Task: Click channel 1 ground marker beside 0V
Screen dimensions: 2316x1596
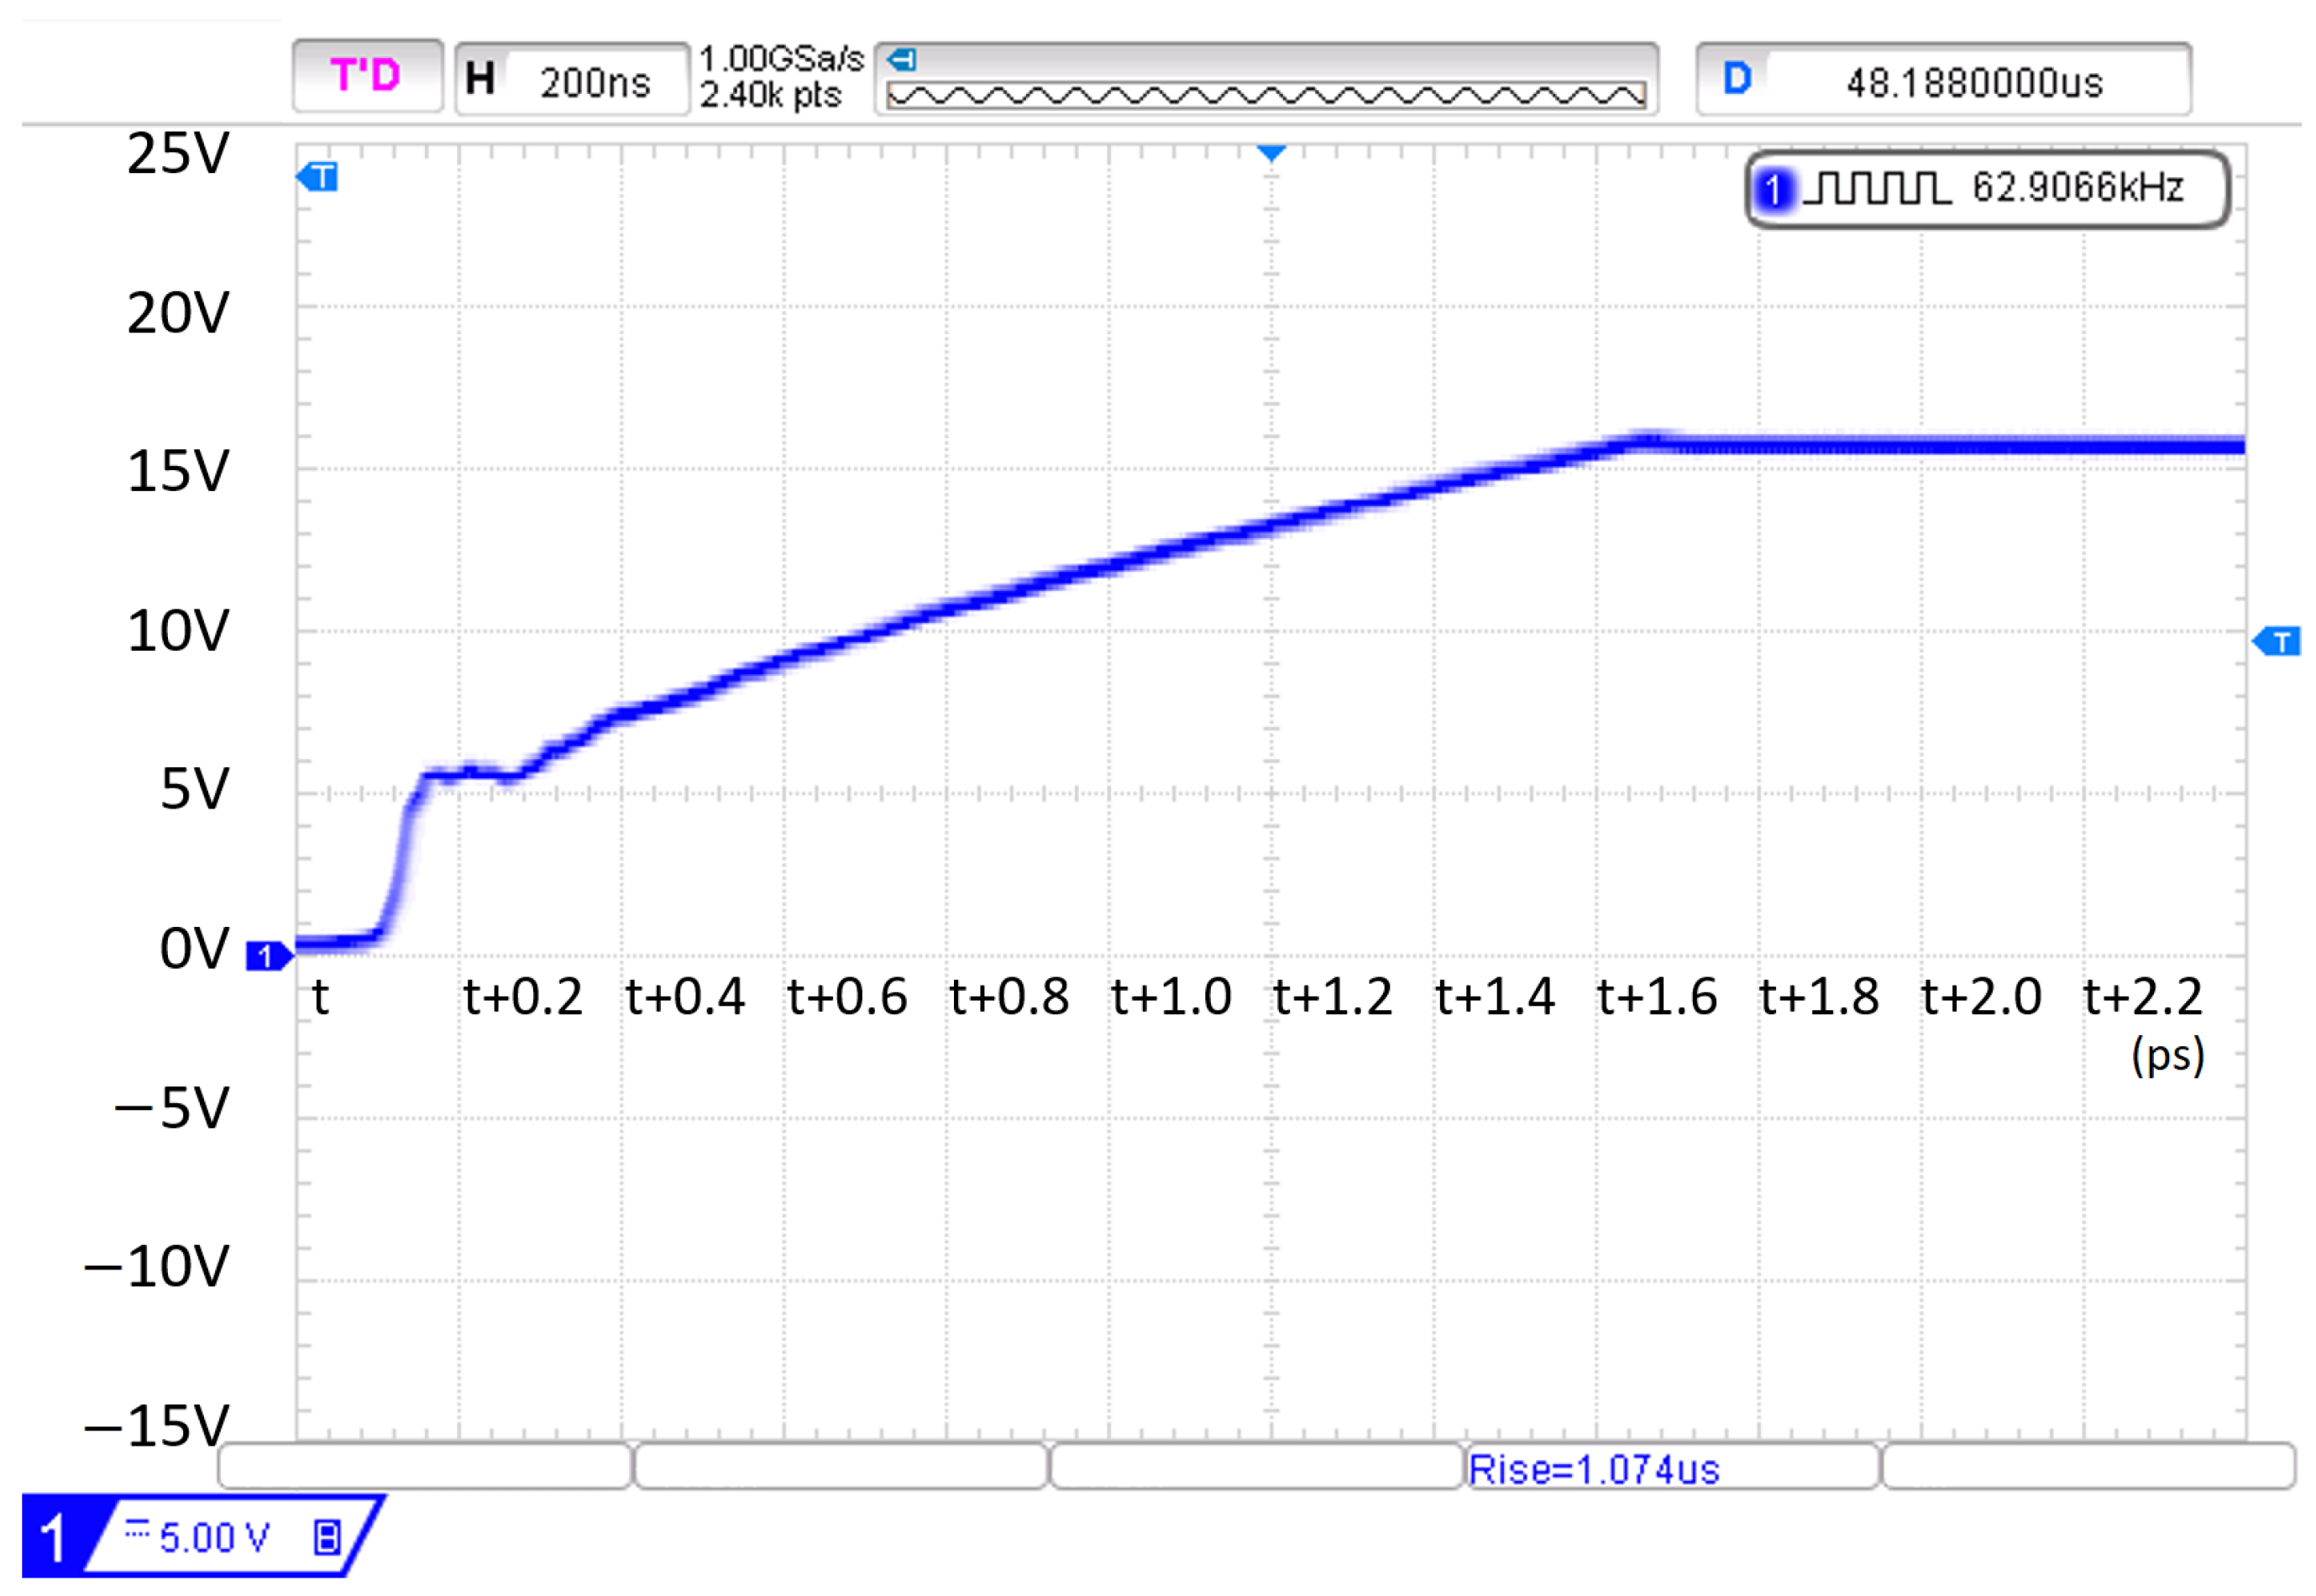Action: coord(267,957)
